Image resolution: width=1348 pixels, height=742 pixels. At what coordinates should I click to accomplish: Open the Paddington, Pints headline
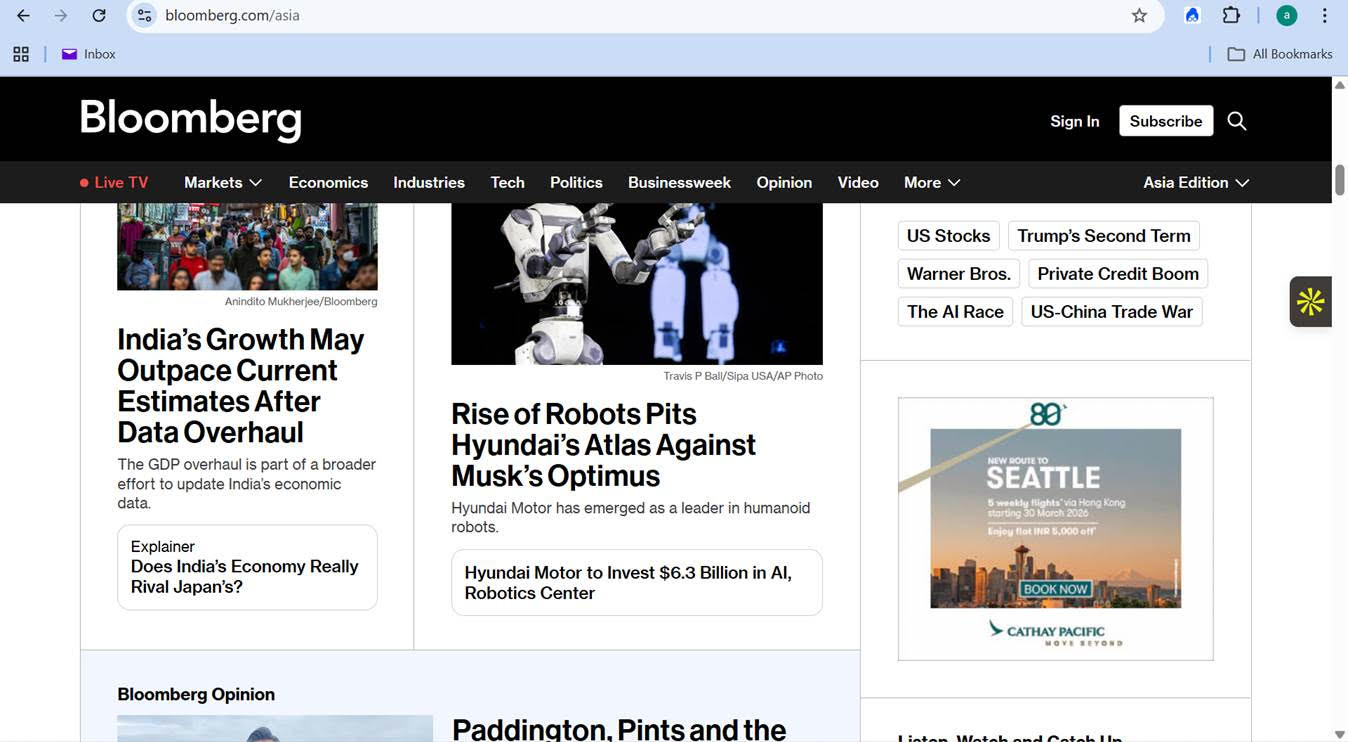[619, 729]
